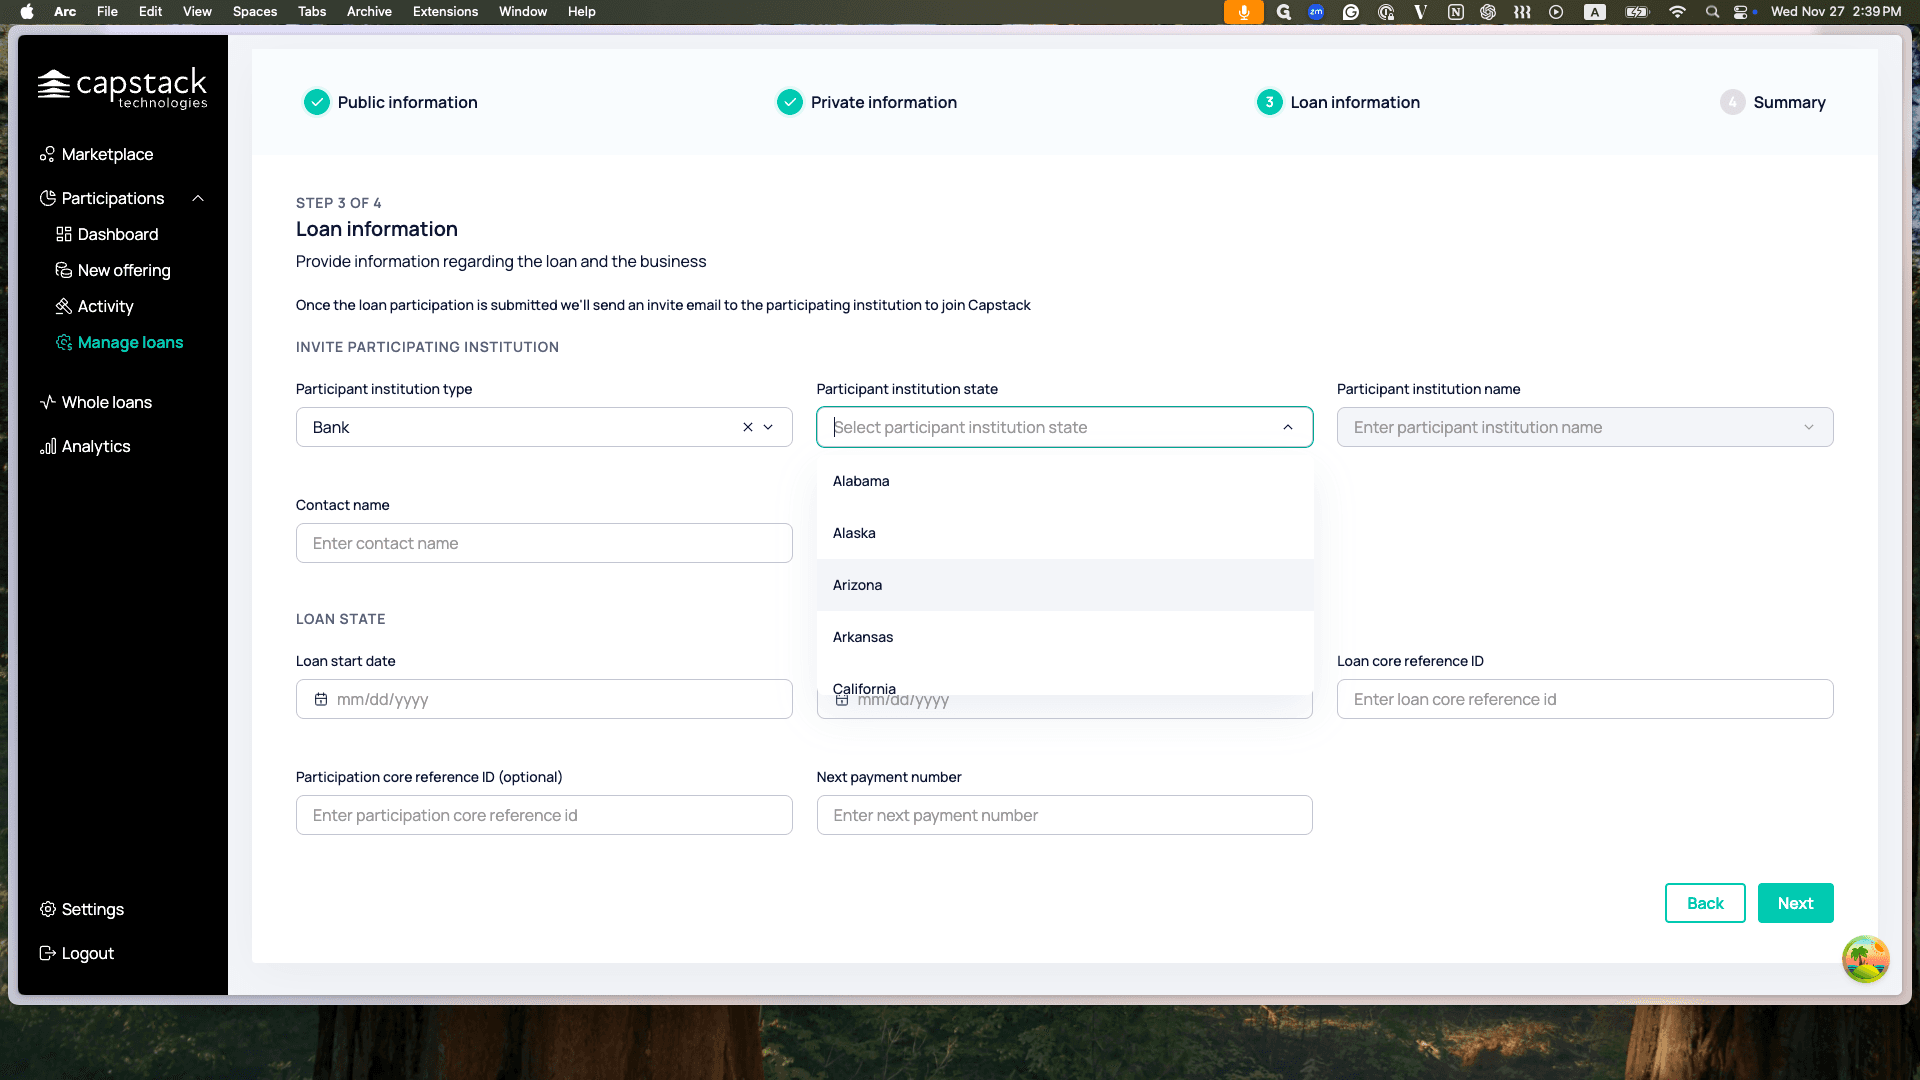Choose Arizona from the state list
This screenshot has height=1080, width=1920.
[x=1065, y=585]
